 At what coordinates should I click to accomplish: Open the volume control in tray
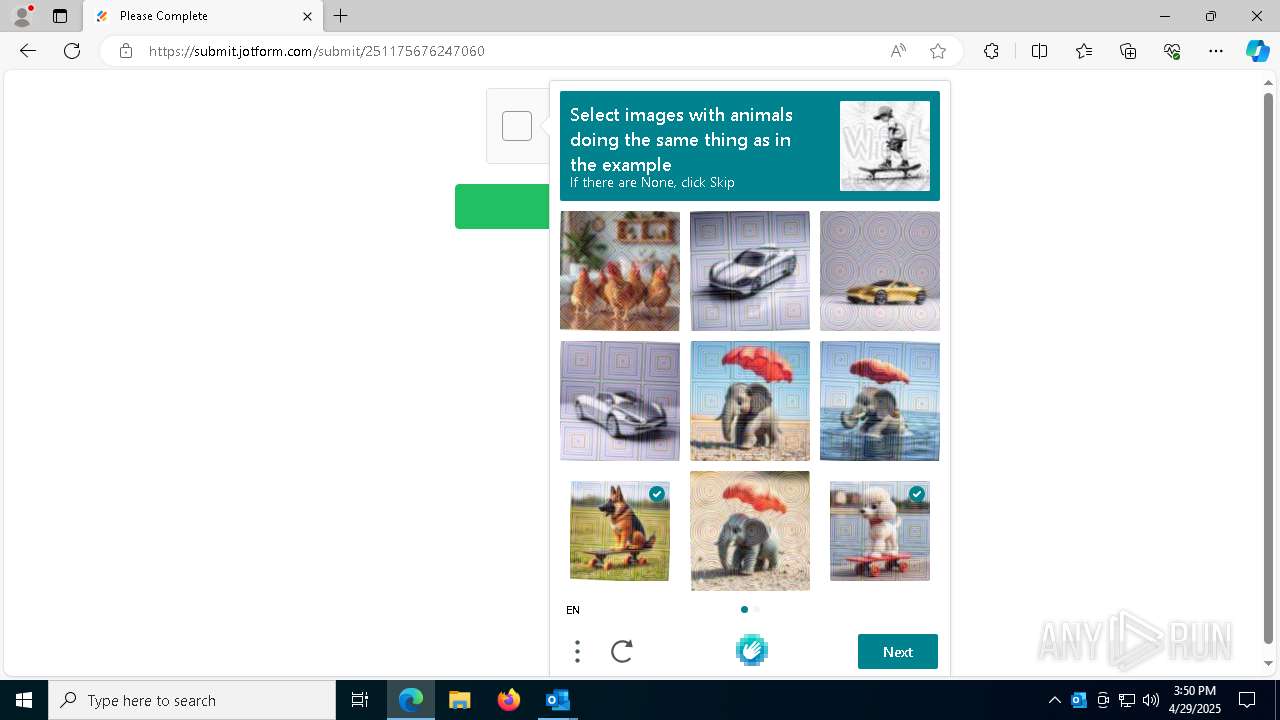[1151, 700]
